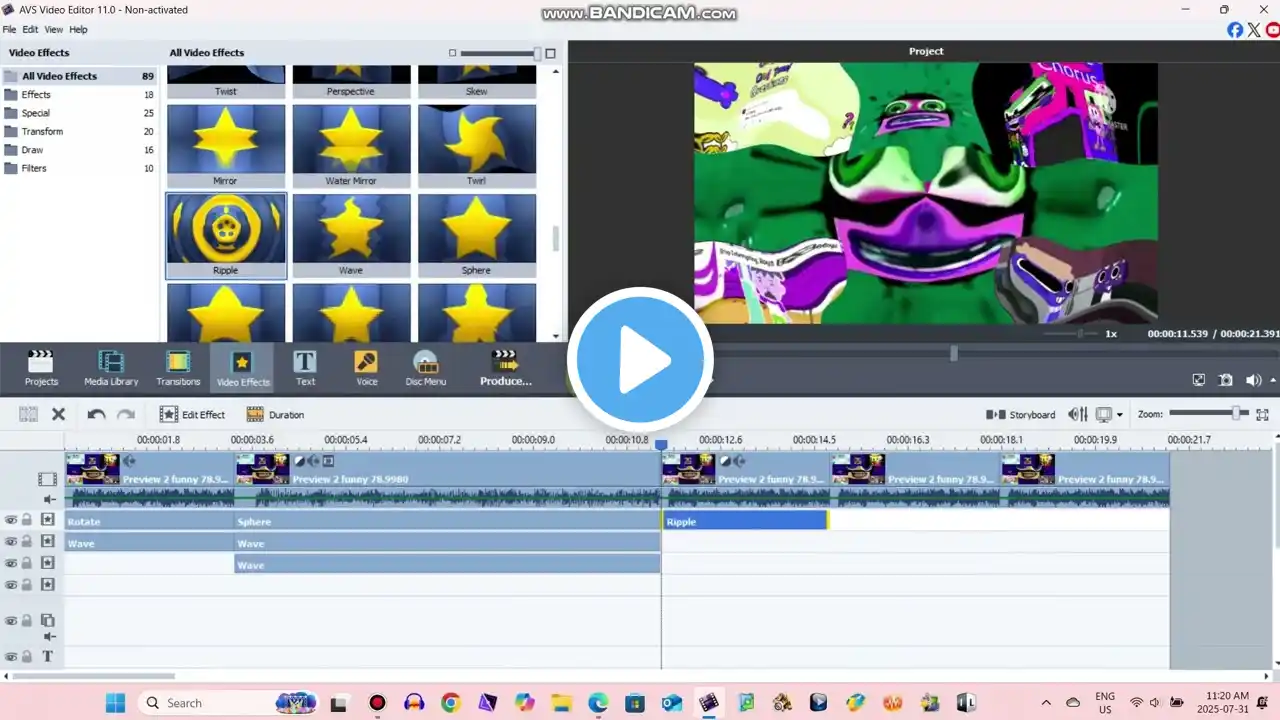Select the All Video Effects category

(79, 76)
